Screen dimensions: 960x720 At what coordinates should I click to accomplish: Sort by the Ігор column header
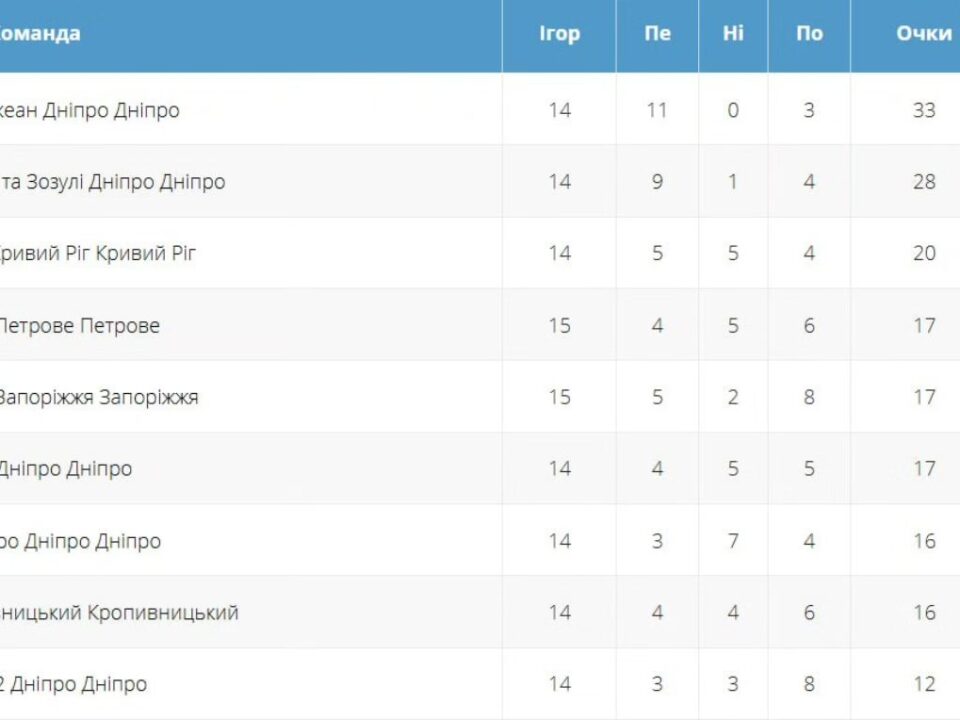[559, 33]
